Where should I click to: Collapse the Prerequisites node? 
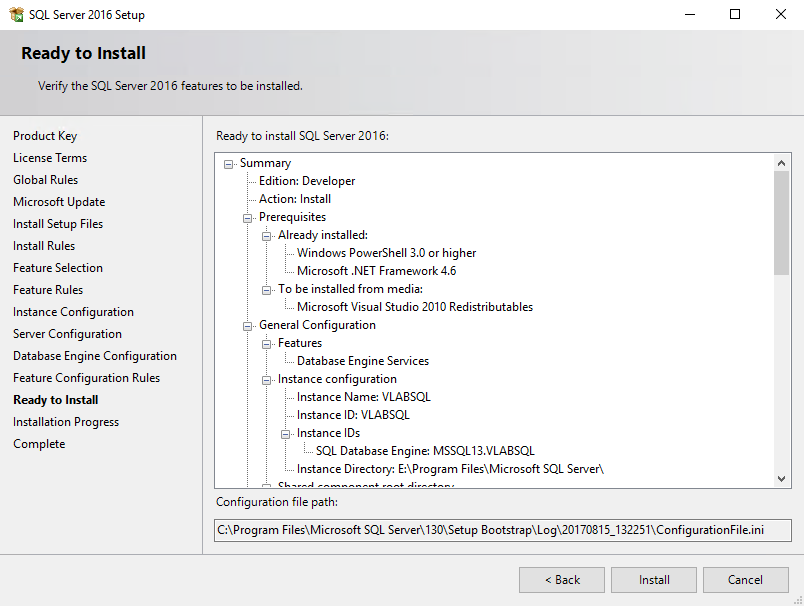(x=247, y=218)
